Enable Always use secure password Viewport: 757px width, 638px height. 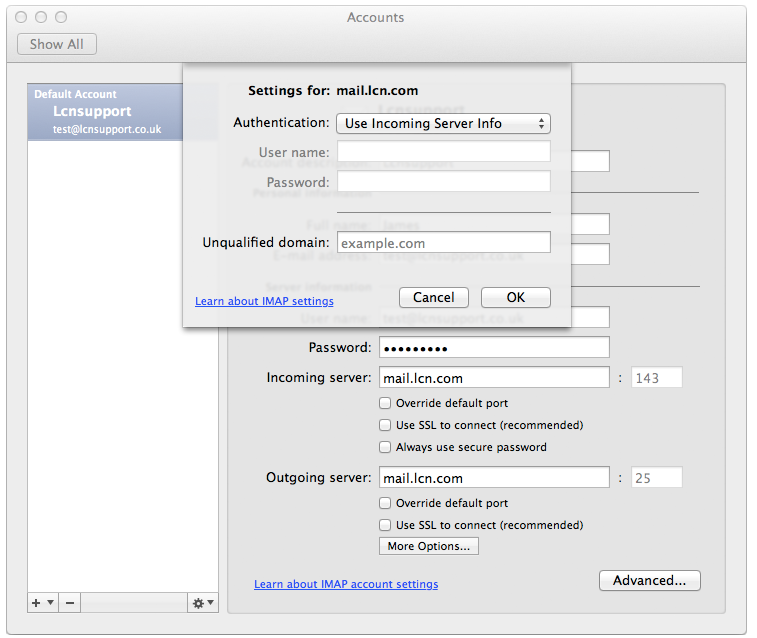[385, 447]
